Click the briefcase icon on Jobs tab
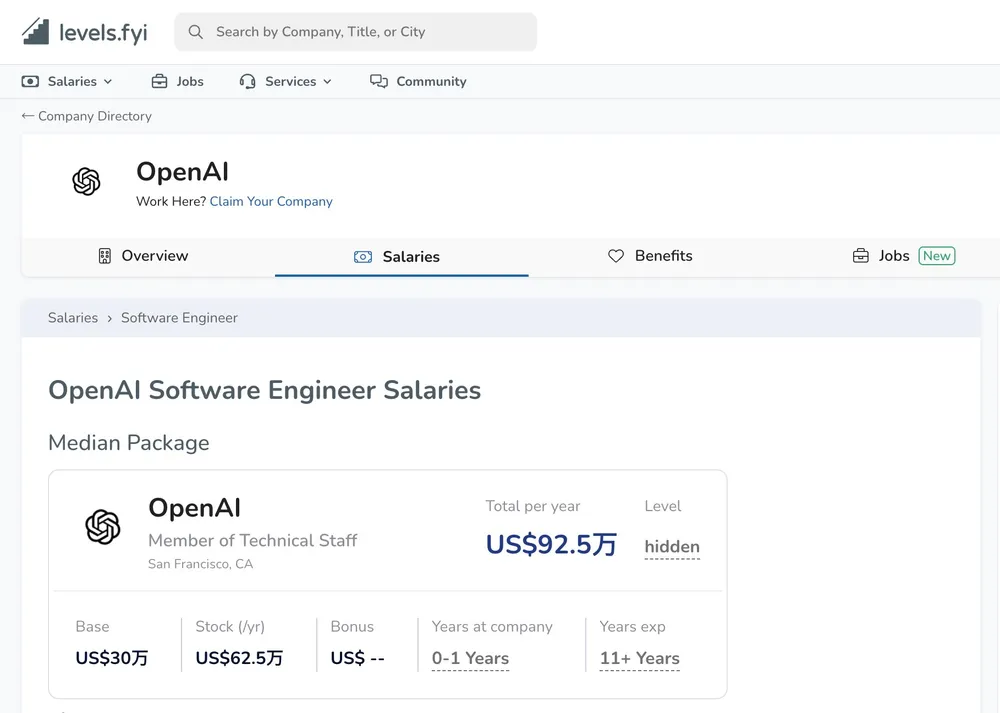The height and width of the screenshot is (713, 1000). [861, 256]
